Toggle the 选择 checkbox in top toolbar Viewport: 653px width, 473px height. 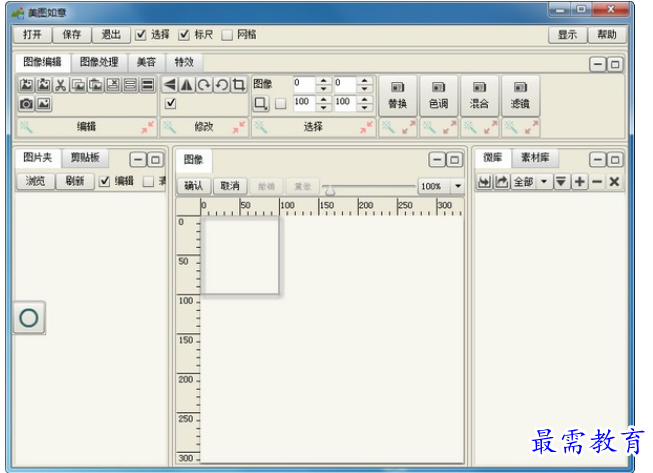point(141,35)
